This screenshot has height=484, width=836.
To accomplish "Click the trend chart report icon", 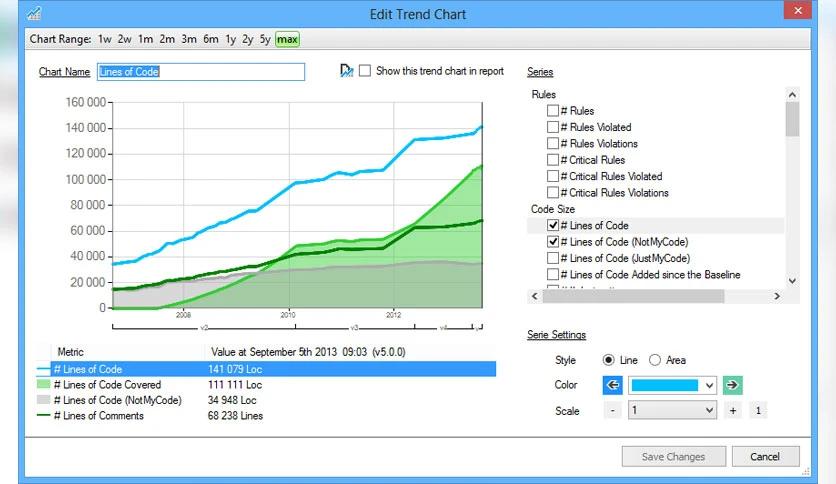I will pos(346,70).
